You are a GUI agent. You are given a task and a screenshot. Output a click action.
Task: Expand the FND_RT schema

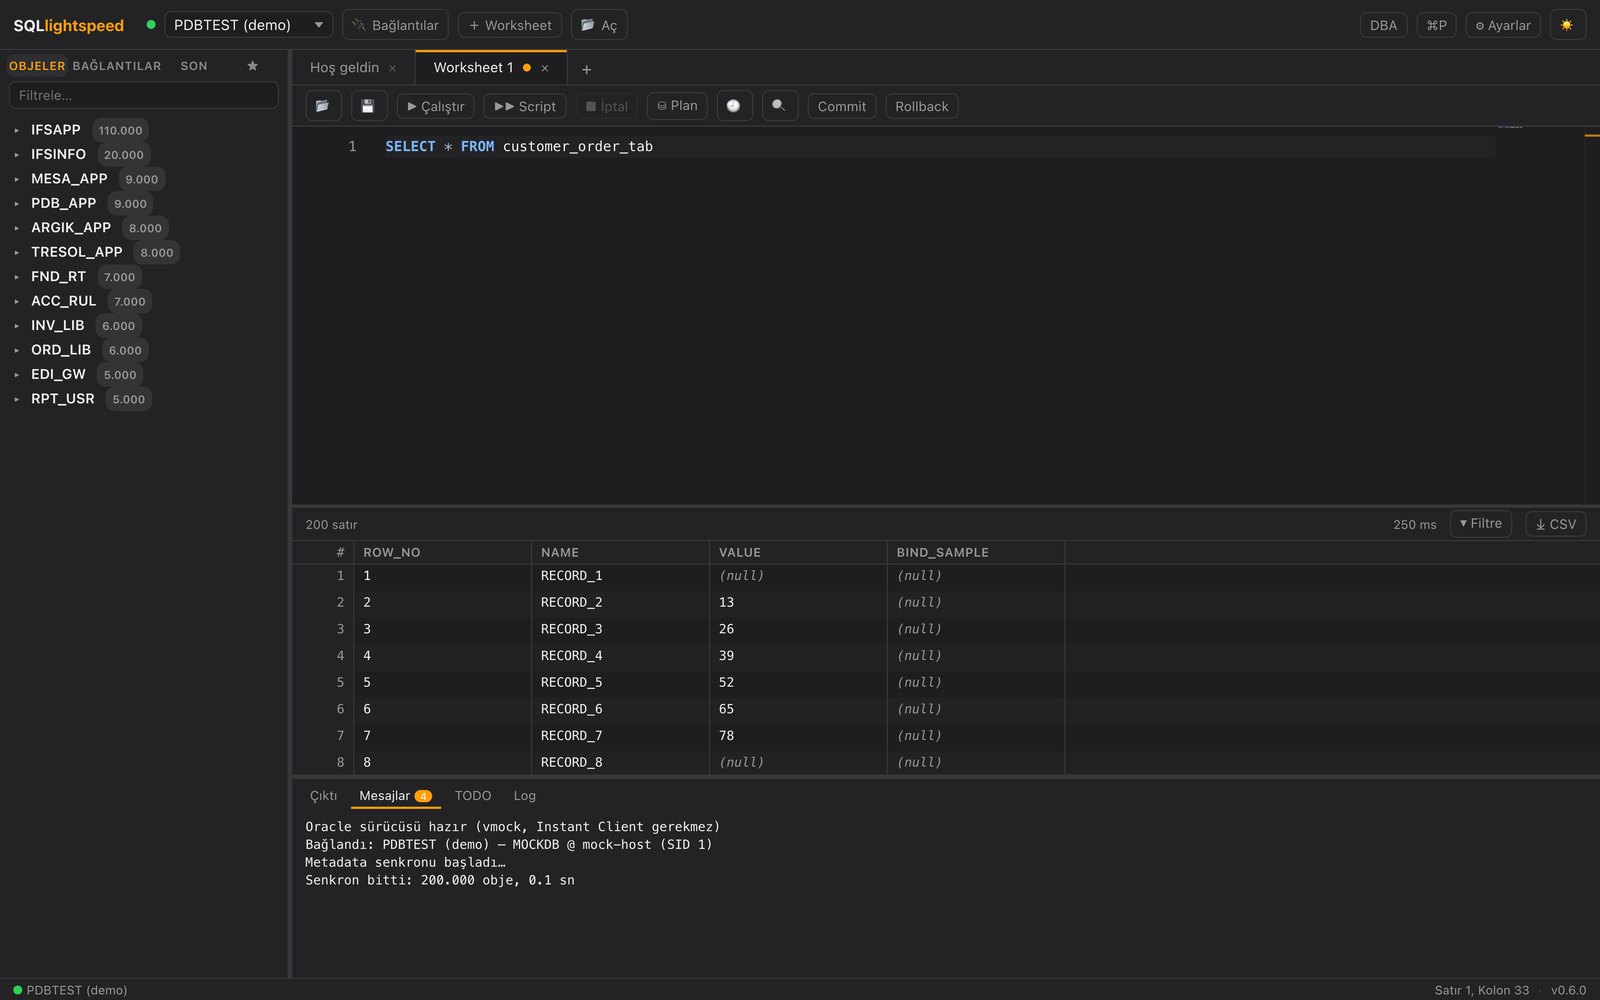click(17, 277)
